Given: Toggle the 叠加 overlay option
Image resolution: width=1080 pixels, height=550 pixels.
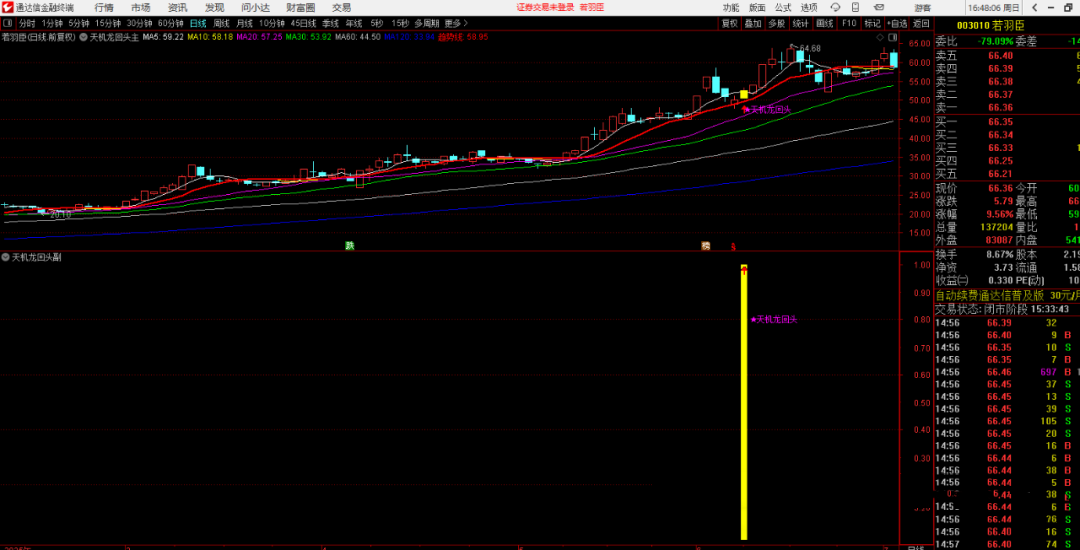Looking at the screenshot, I should [x=753, y=23].
